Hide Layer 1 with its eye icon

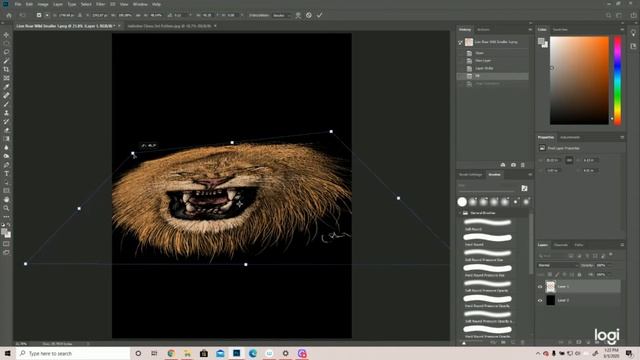click(x=540, y=287)
